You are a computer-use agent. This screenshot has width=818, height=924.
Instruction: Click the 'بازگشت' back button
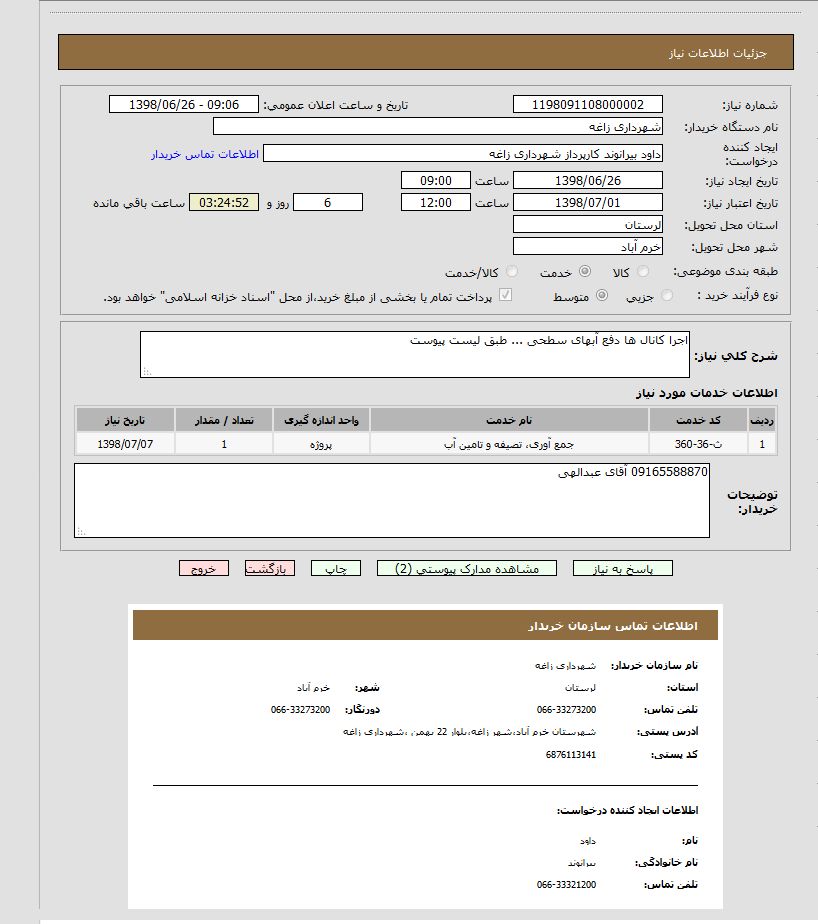tap(269, 568)
